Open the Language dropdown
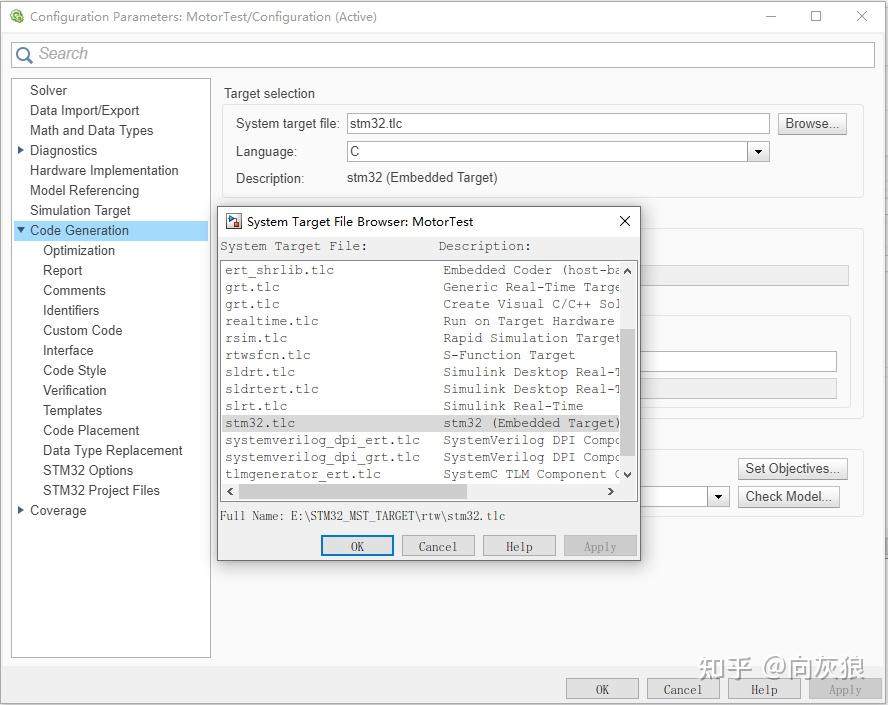888x705 pixels. [758, 150]
